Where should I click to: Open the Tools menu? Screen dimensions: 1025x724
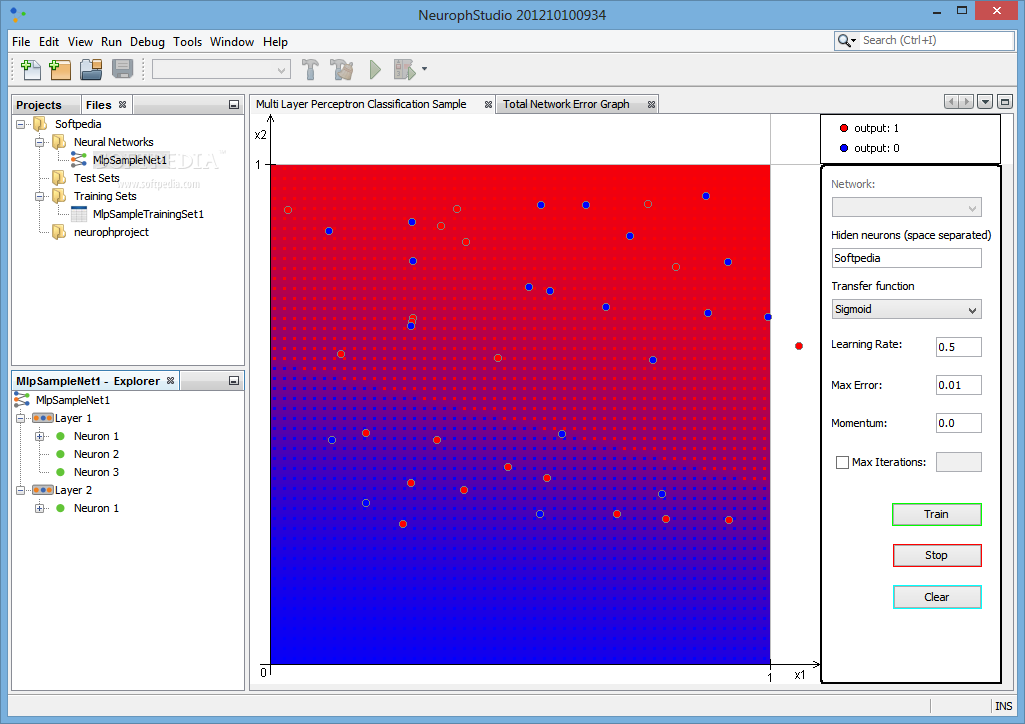click(188, 42)
